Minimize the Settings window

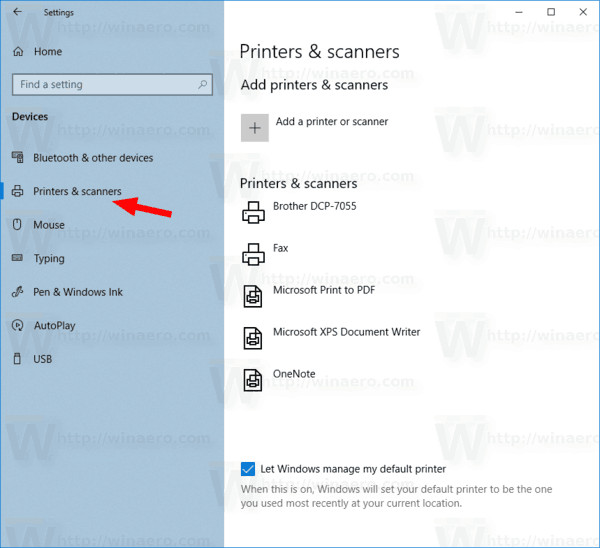point(519,12)
